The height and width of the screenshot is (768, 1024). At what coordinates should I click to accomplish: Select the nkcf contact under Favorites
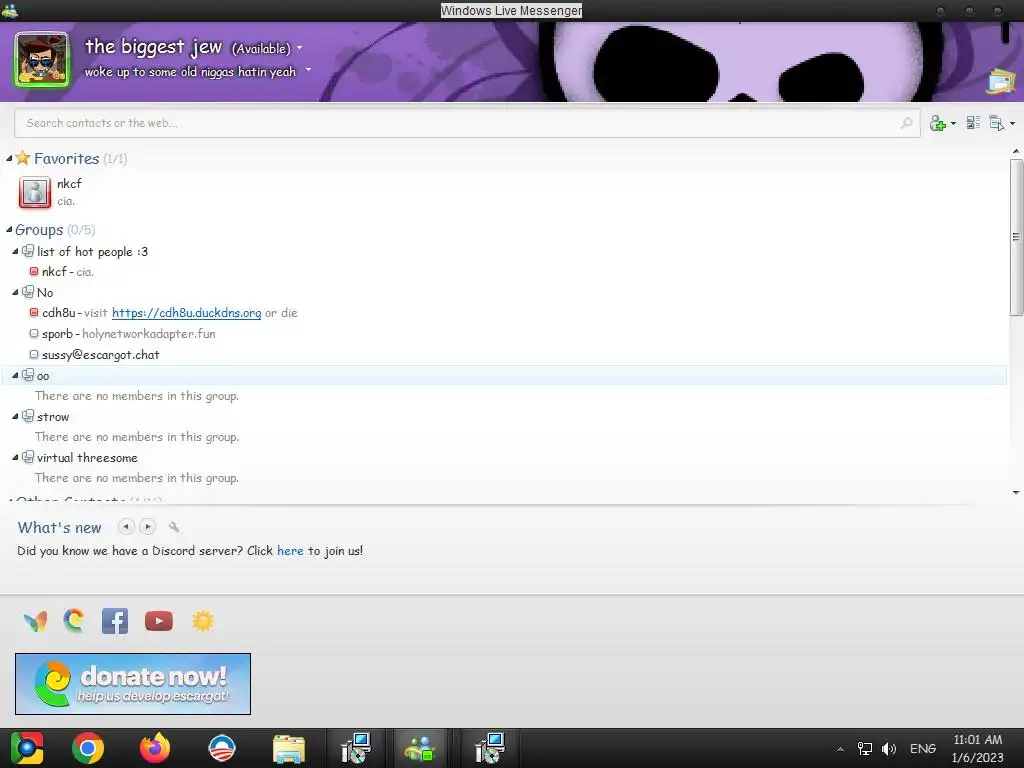(x=69, y=184)
